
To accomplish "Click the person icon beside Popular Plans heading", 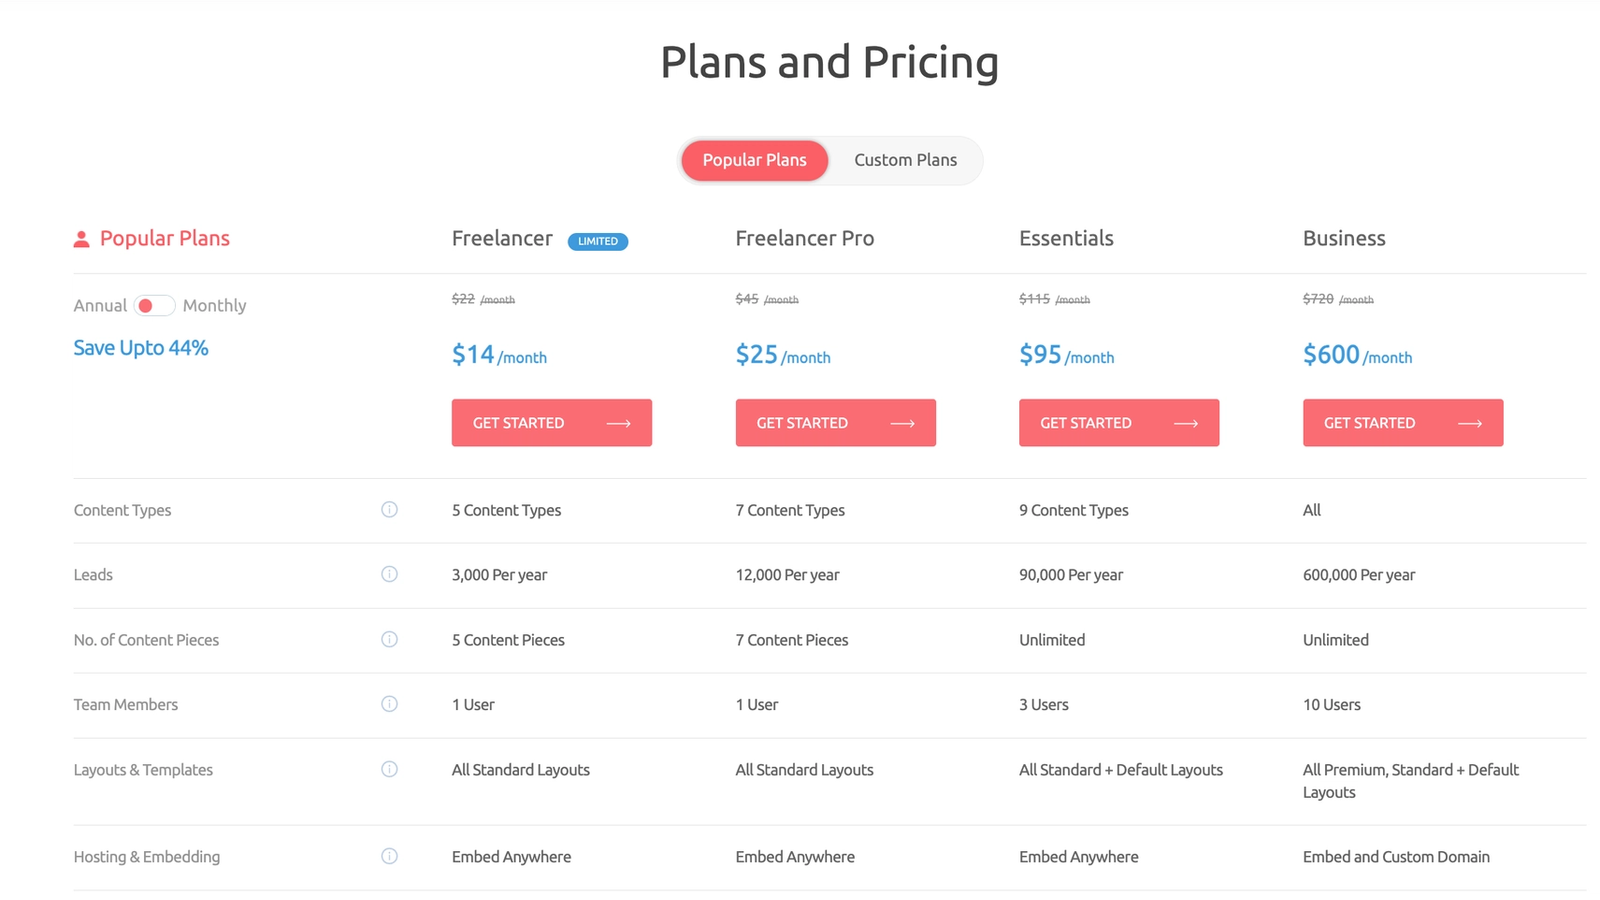I will tap(80, 238).
